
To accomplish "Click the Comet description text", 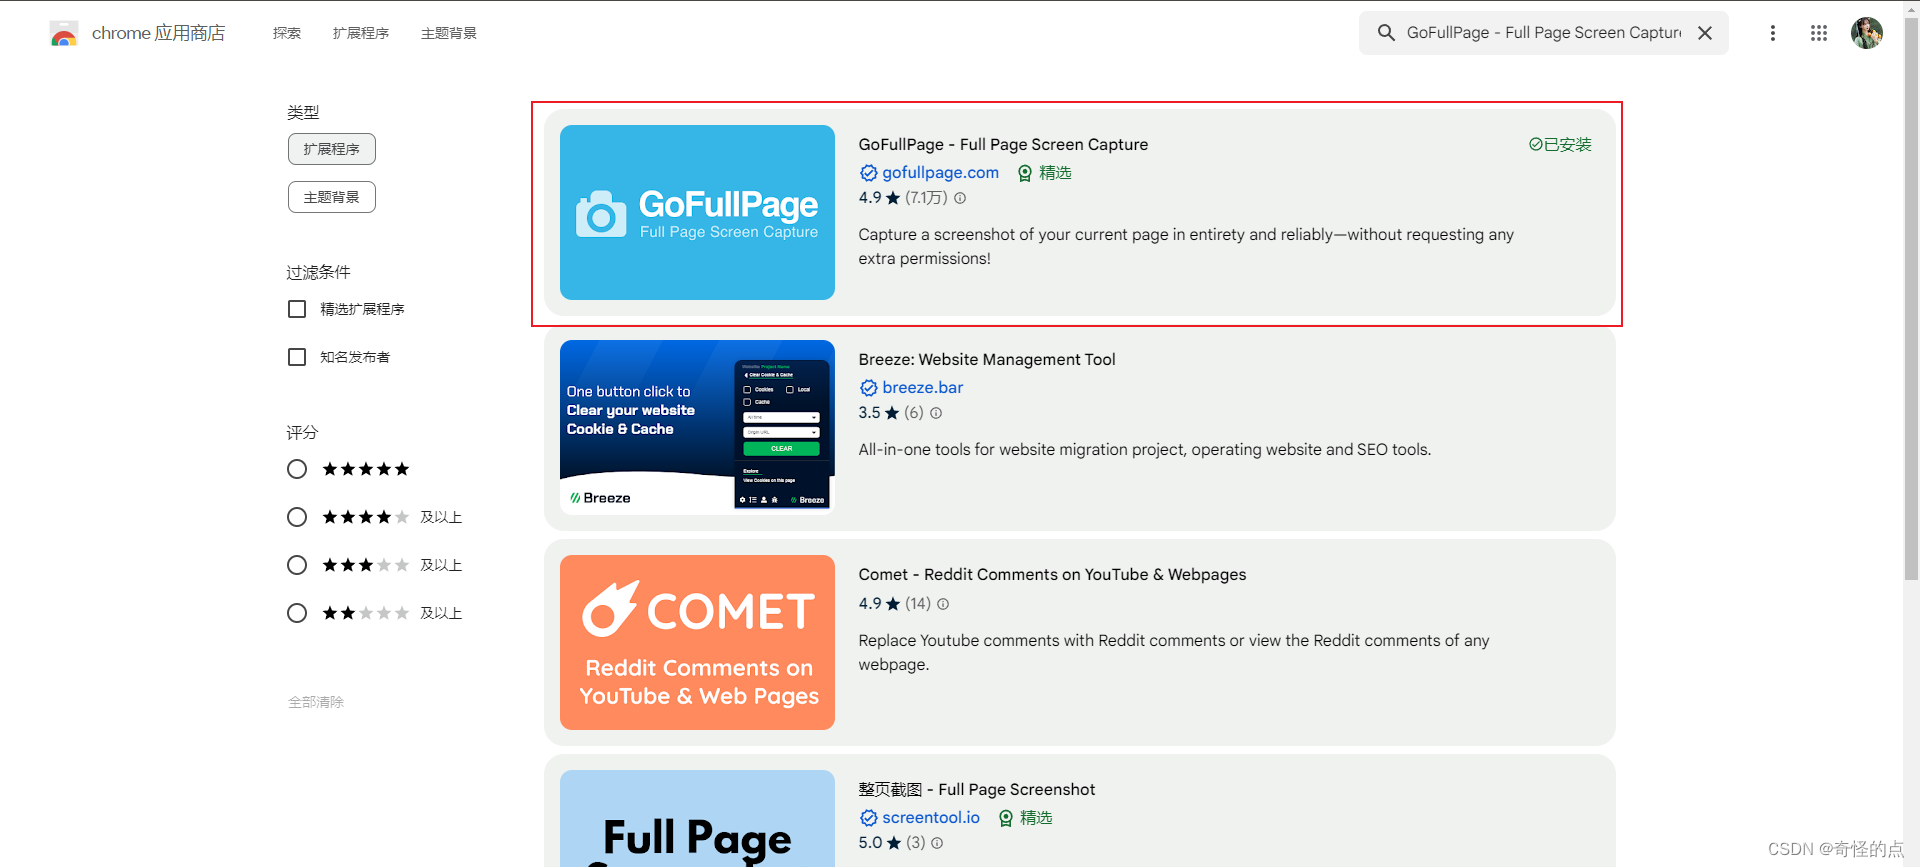I will pos(1174,653).
